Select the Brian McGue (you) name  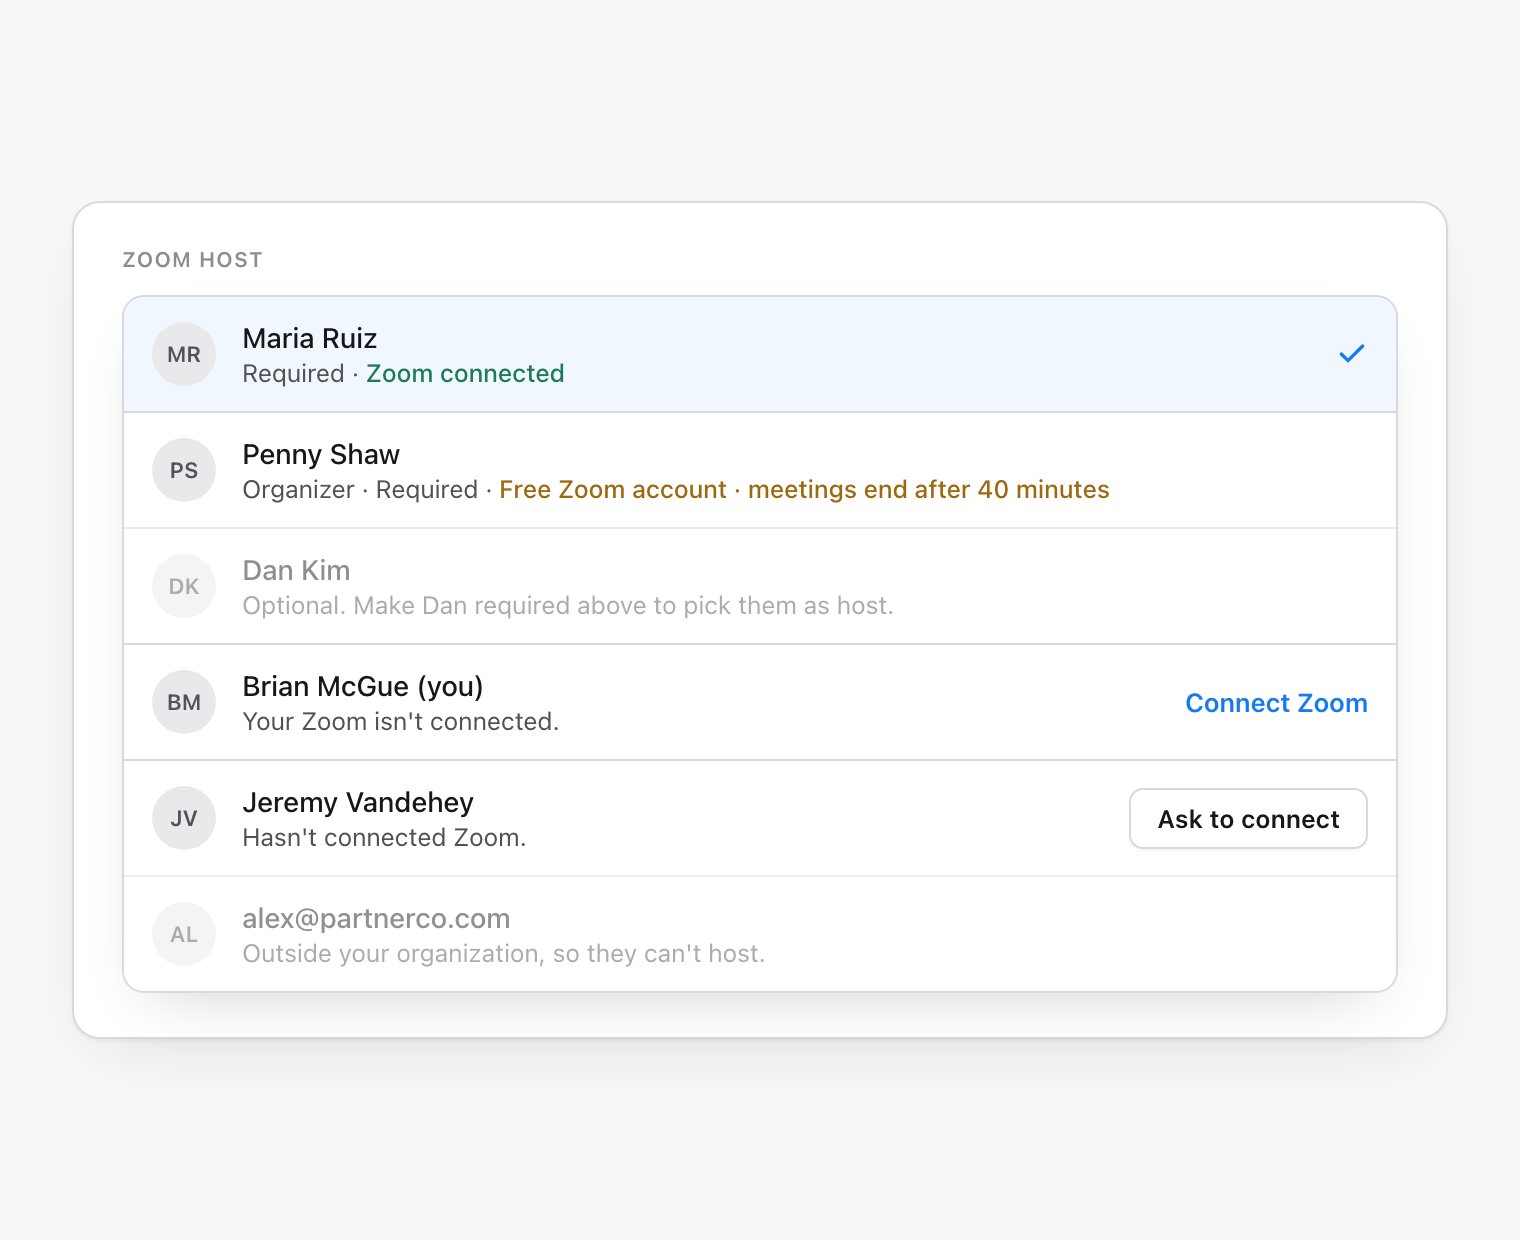tap(363, 687)
